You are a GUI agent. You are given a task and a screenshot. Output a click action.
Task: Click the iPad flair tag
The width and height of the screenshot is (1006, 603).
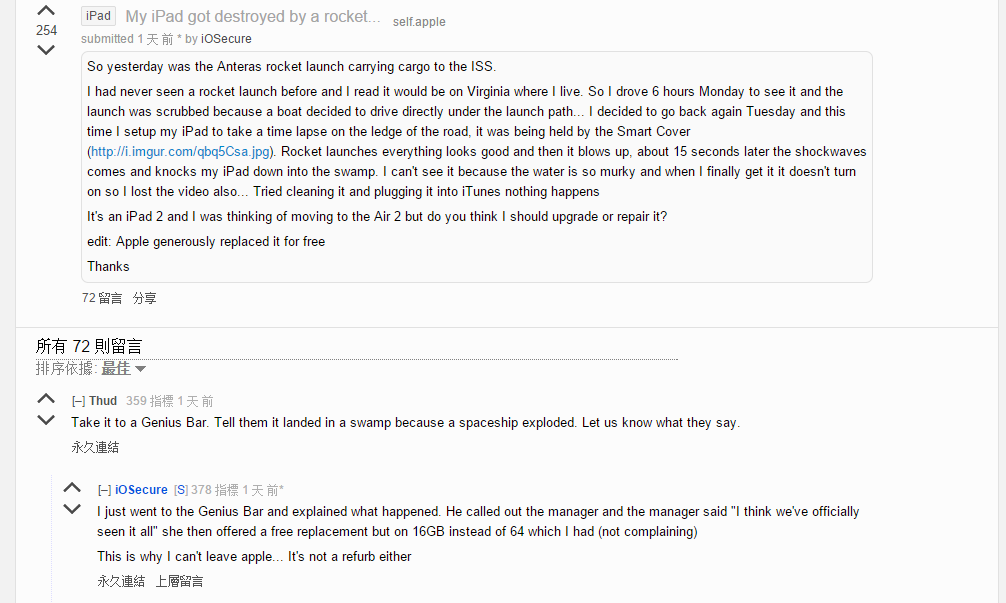99,16
